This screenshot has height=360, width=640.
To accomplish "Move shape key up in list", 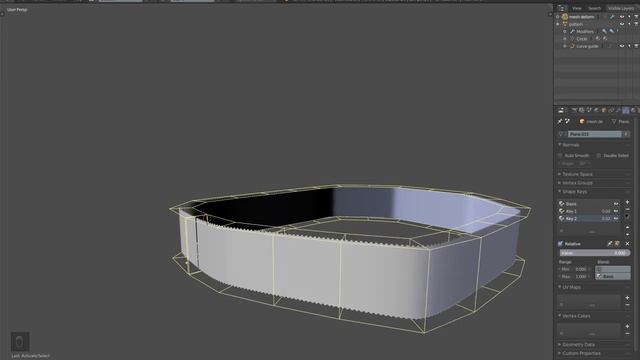I will coord(627,227).
